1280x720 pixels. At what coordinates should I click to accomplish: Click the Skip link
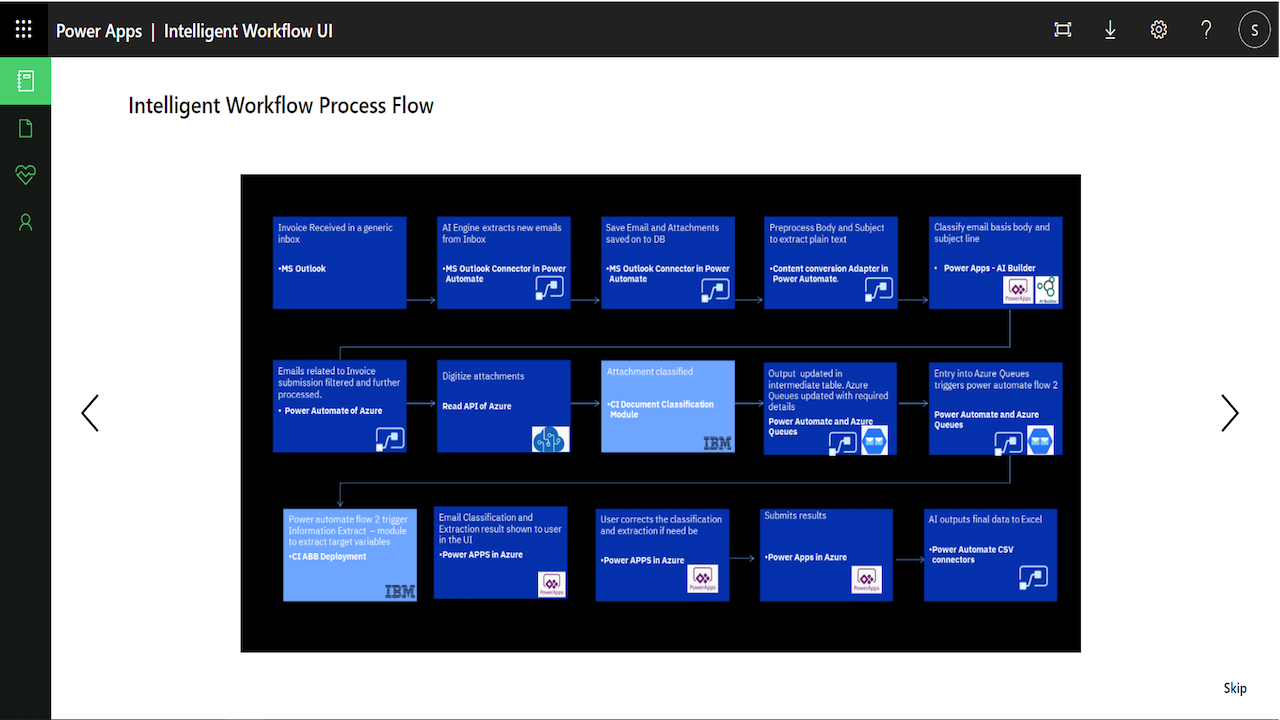point(1235,688)
